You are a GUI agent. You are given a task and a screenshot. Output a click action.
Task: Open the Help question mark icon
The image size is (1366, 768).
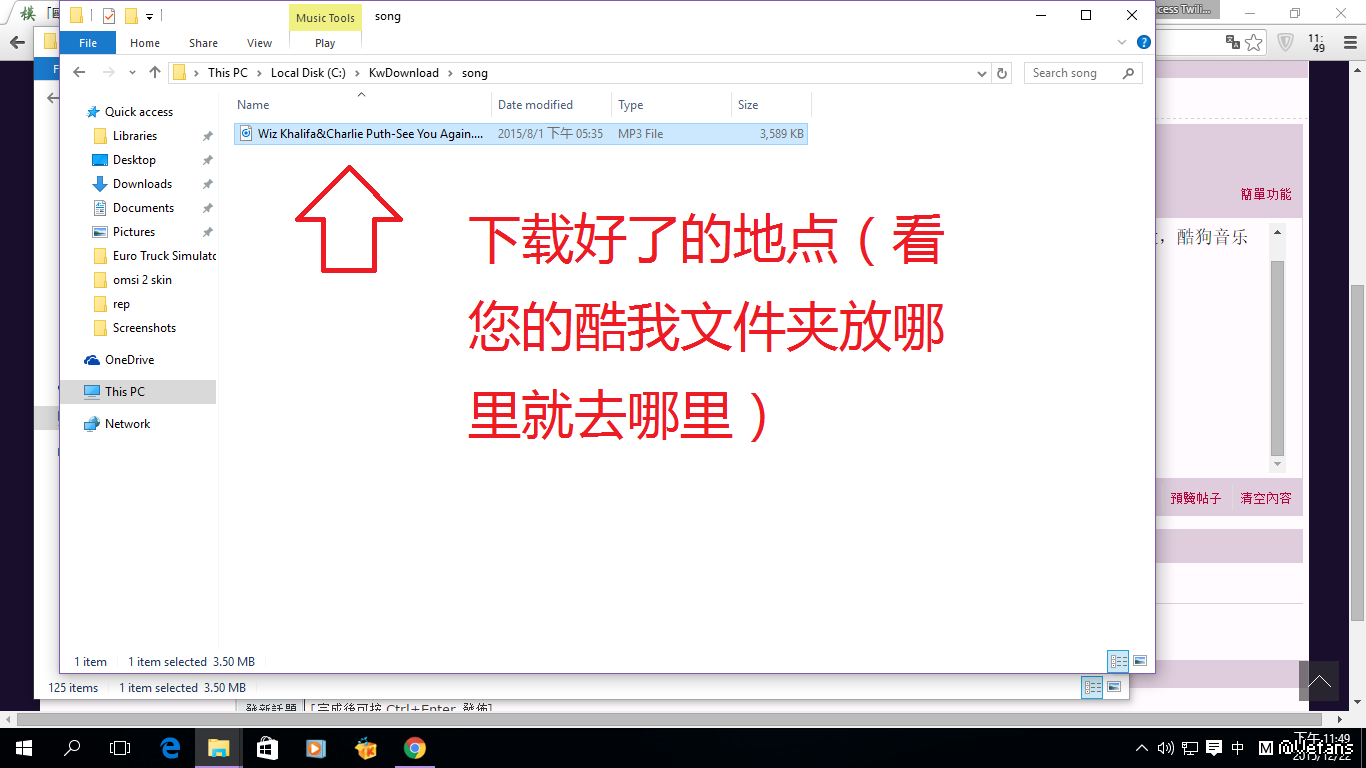pyautogui.click(x=1144, y=43)
